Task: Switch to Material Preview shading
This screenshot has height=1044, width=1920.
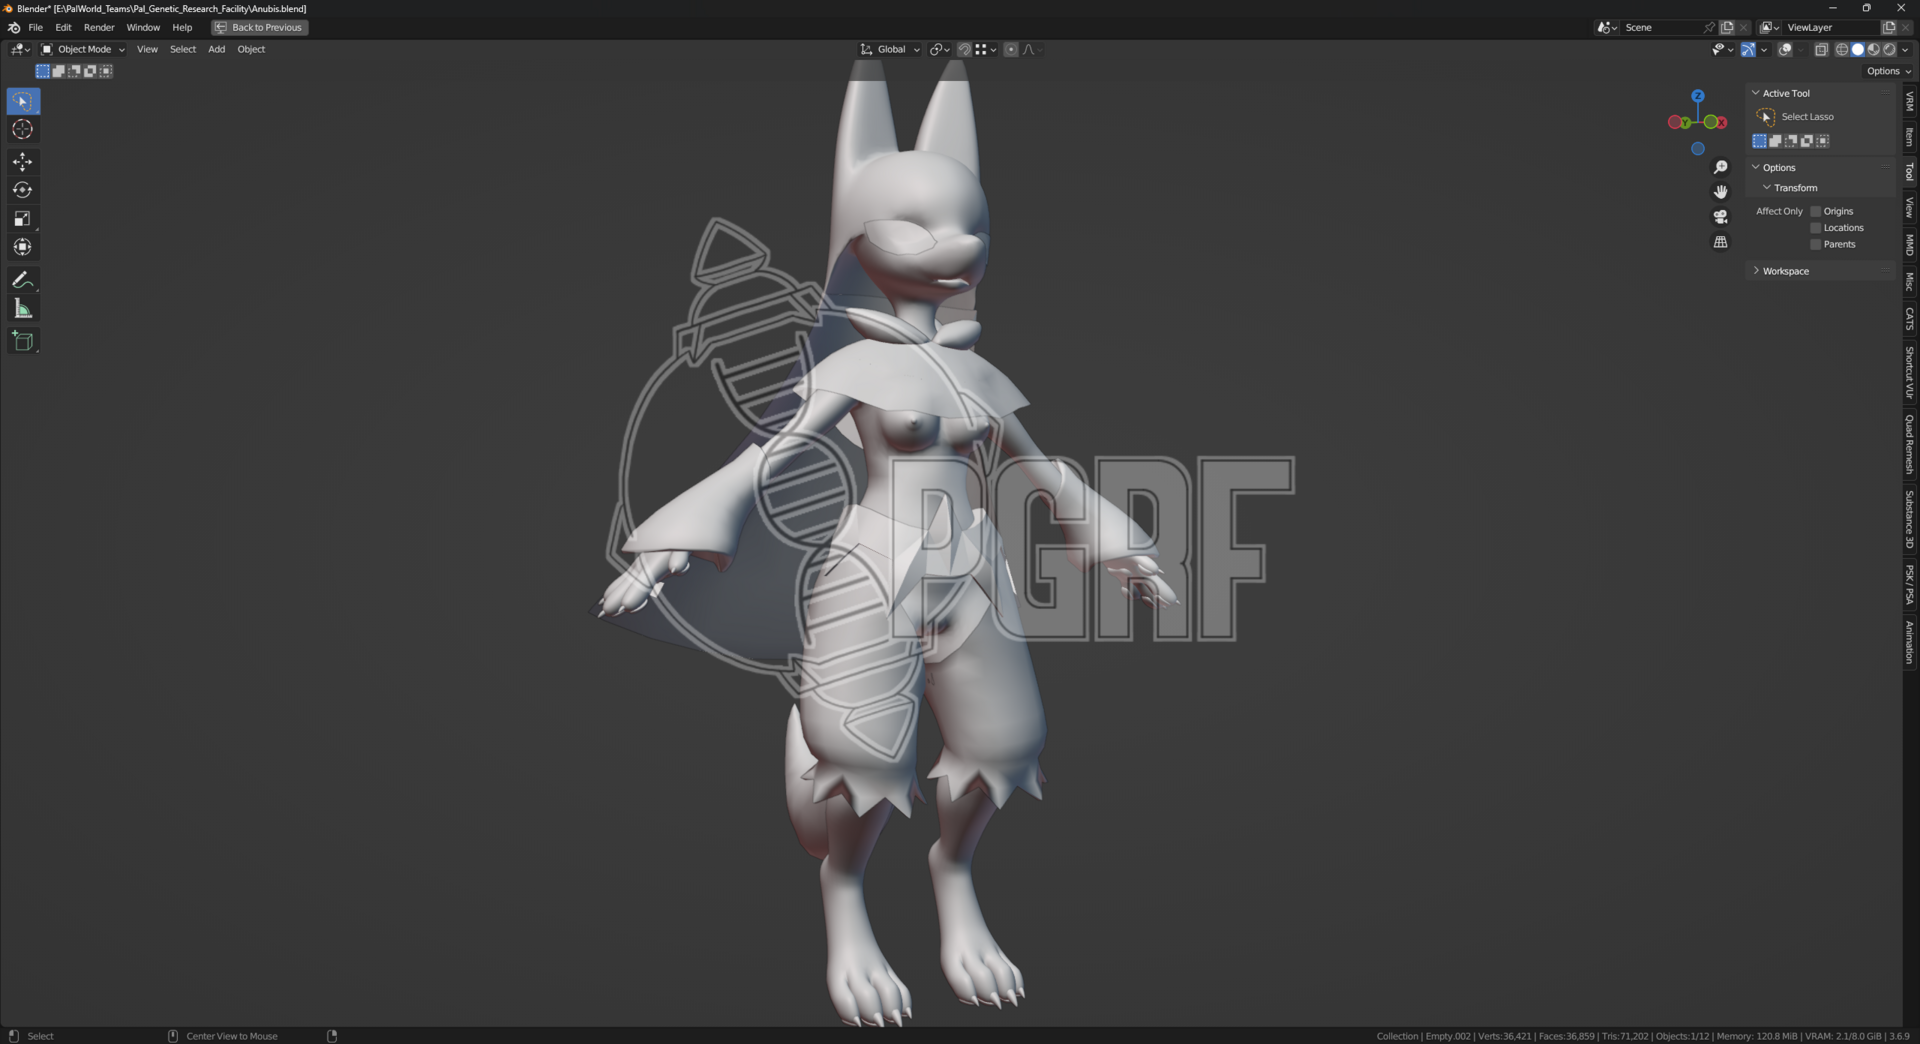Action: [1873, 49]
